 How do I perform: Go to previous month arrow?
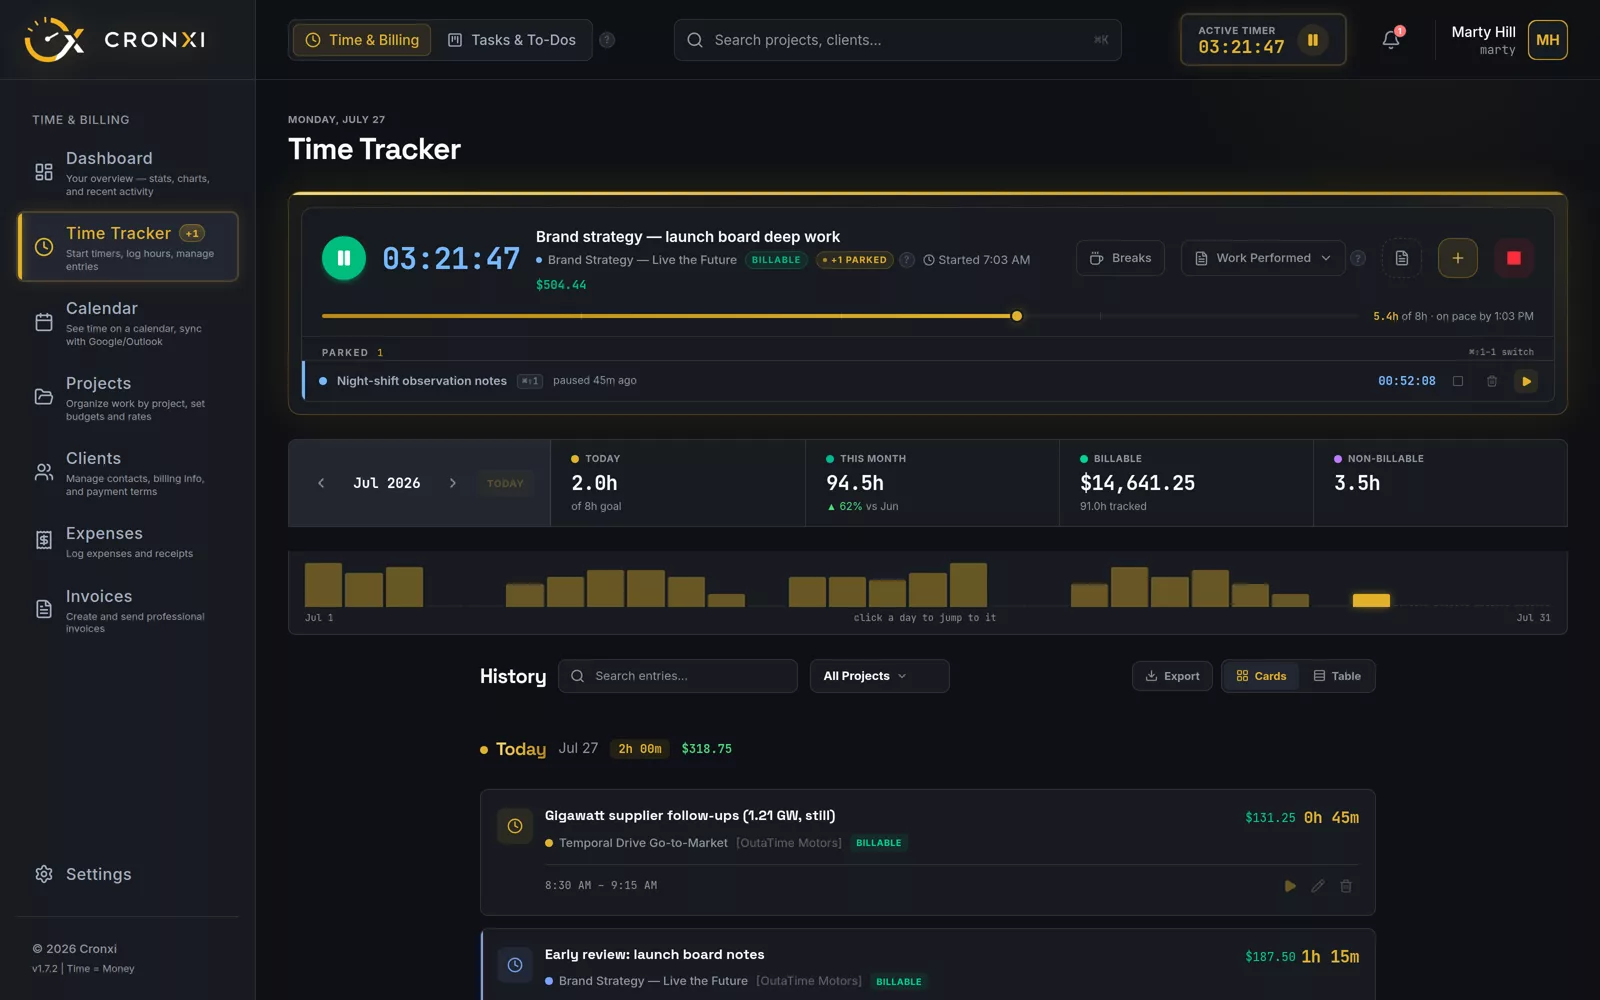[x=321, y=483]
